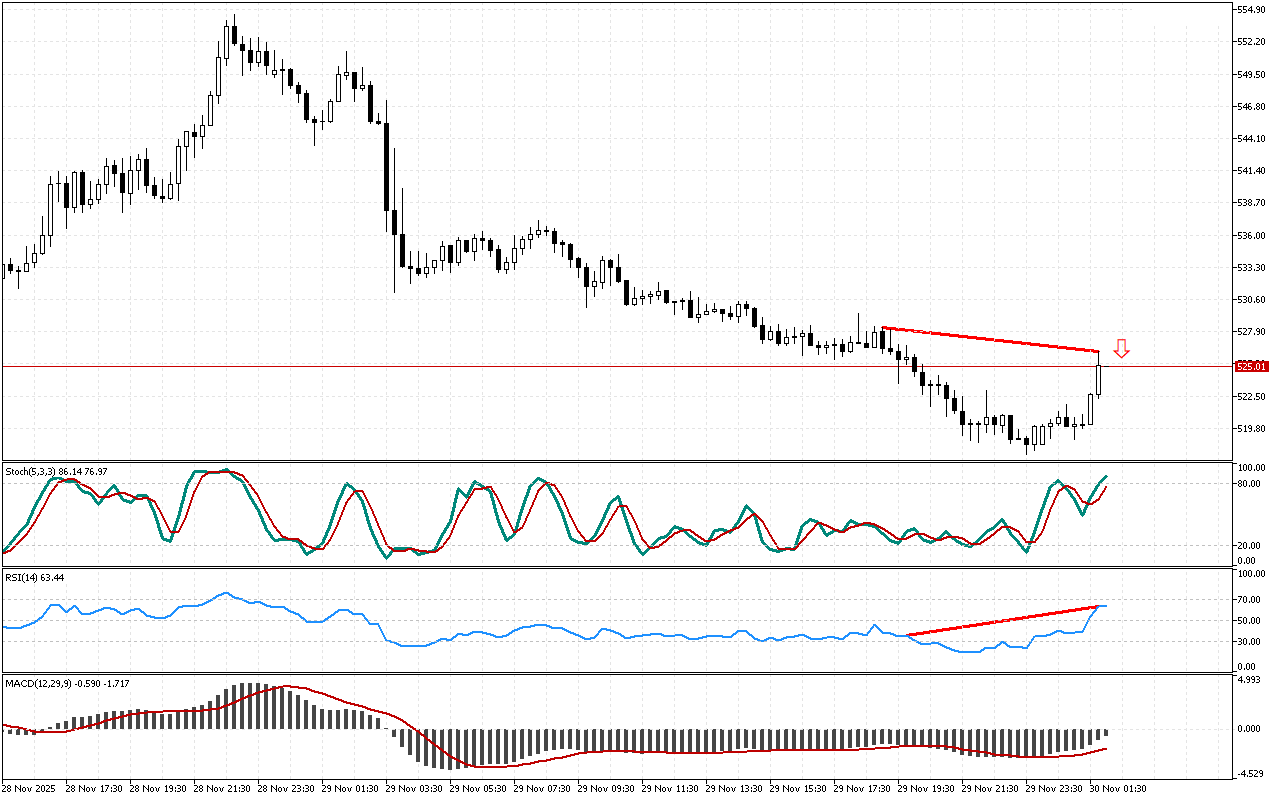Click the 70.00 level on RSI scale
Screen dimensions: 1280x800
pos(1247,599)
